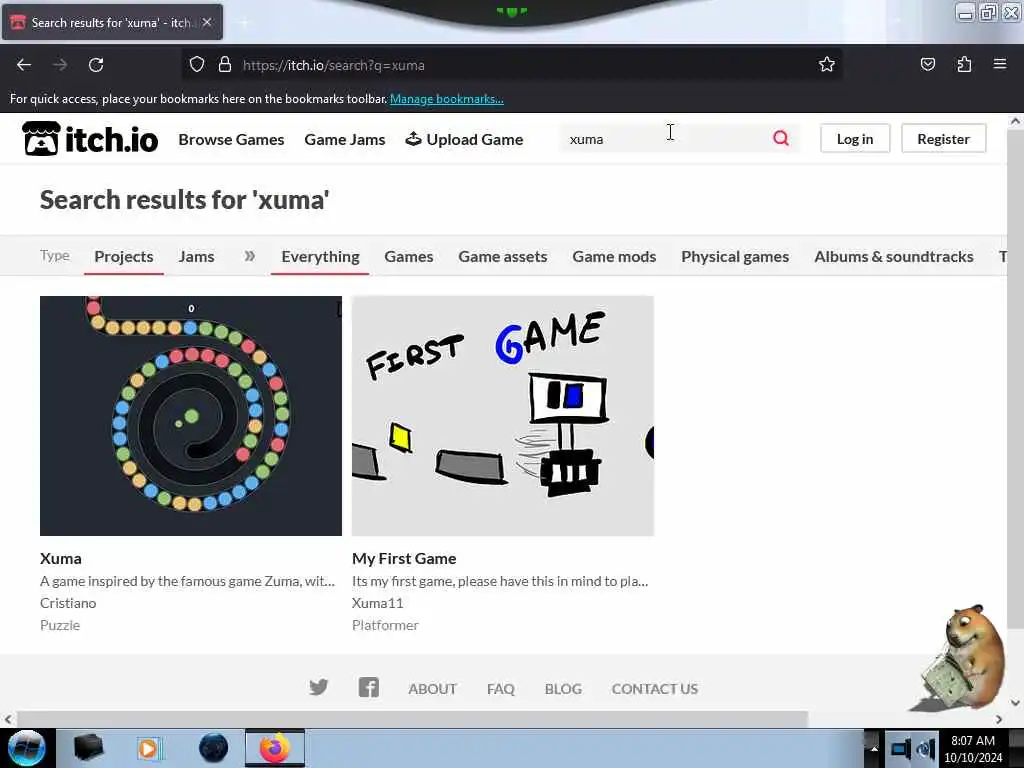This screenshot has width=1024, height=768.
Task: Open Browse Games in the navigation
Action: coord(231,139)
